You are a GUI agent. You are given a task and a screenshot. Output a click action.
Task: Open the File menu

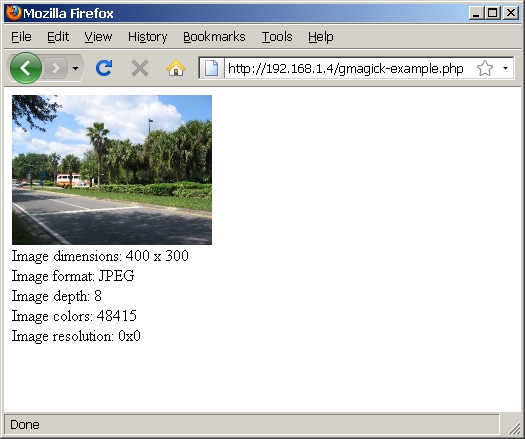[21, 36]
